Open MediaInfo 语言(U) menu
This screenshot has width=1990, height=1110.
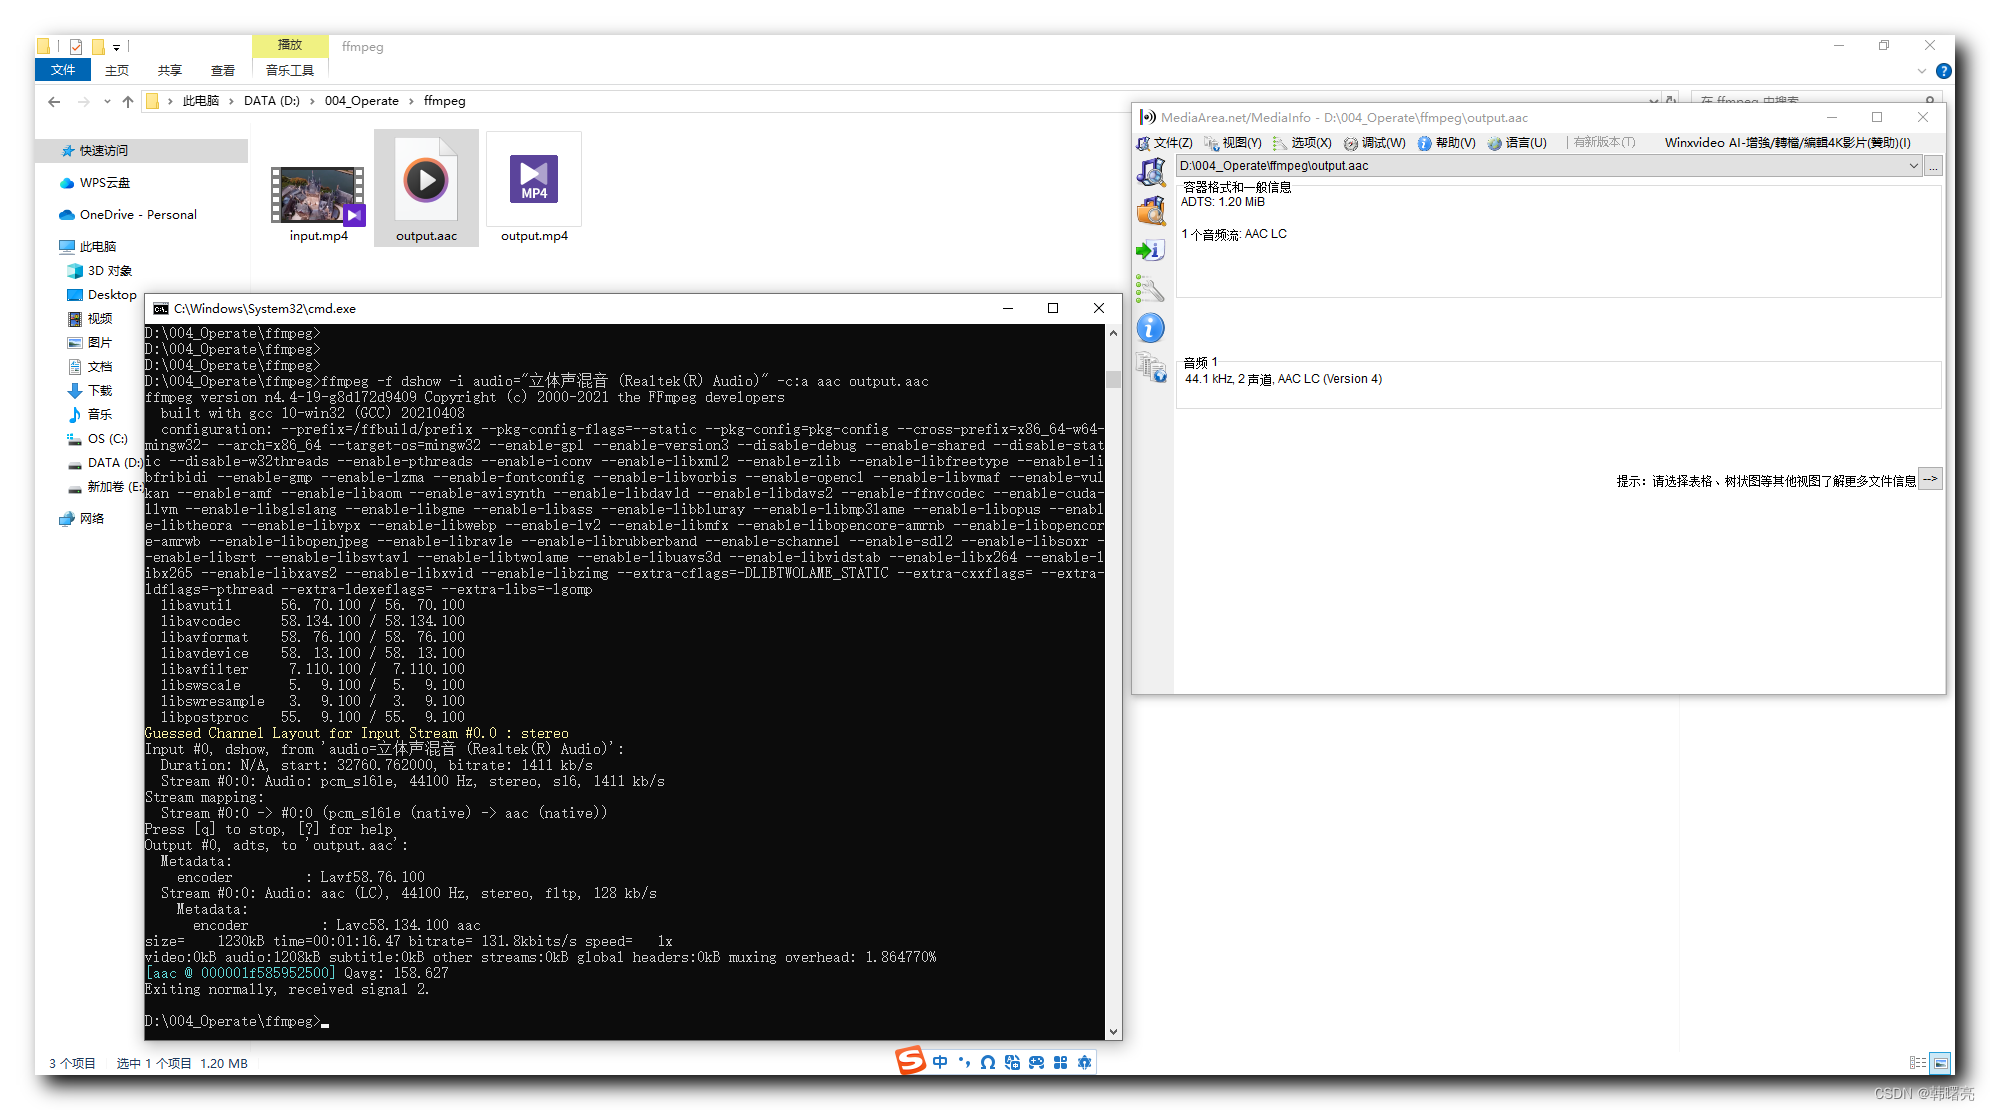[x=1517, y=143]
